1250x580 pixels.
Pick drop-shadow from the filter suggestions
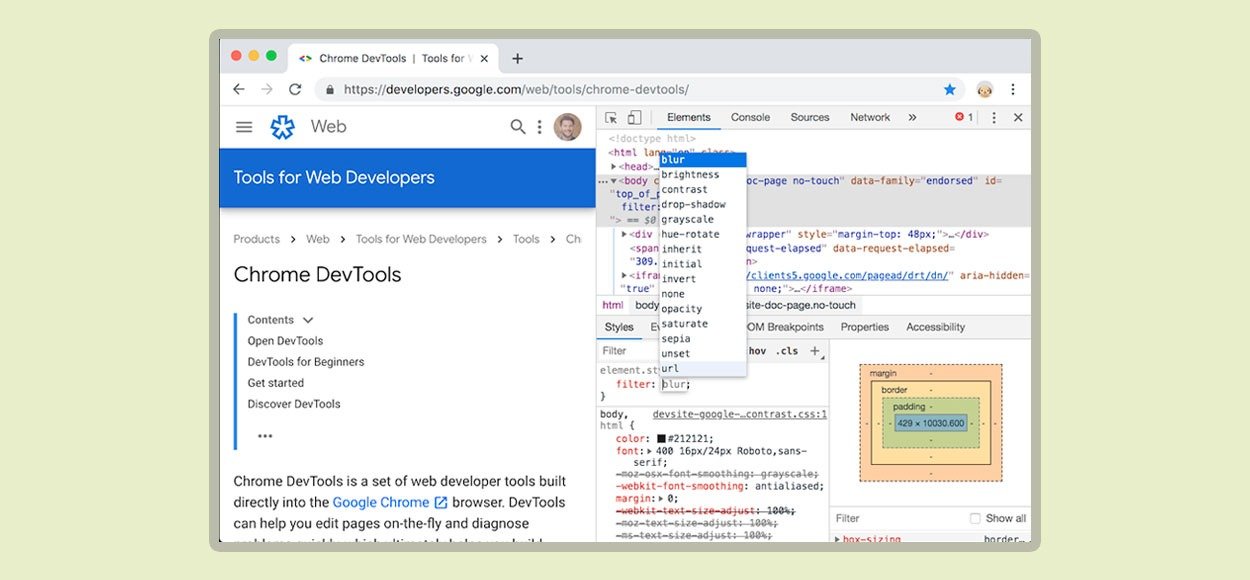703,205
